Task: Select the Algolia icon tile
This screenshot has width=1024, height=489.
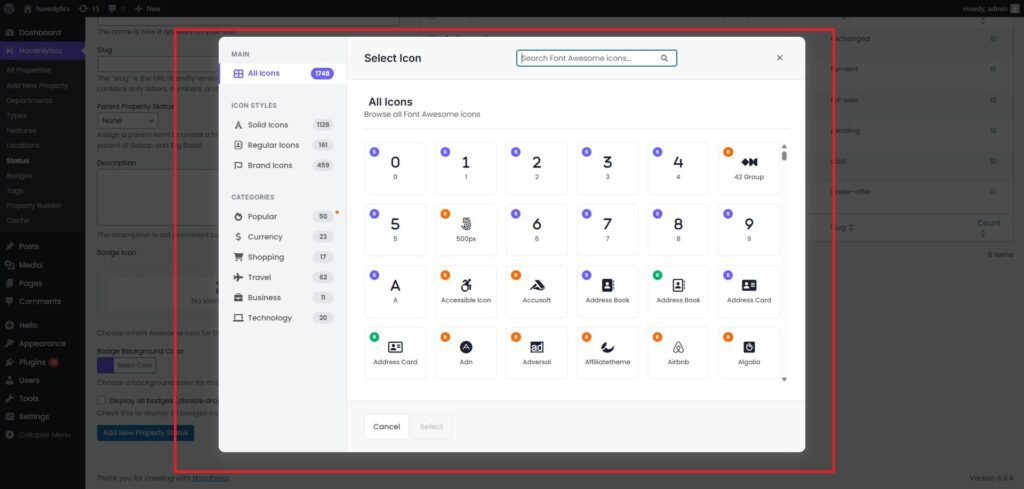Action: click(749, 352)
